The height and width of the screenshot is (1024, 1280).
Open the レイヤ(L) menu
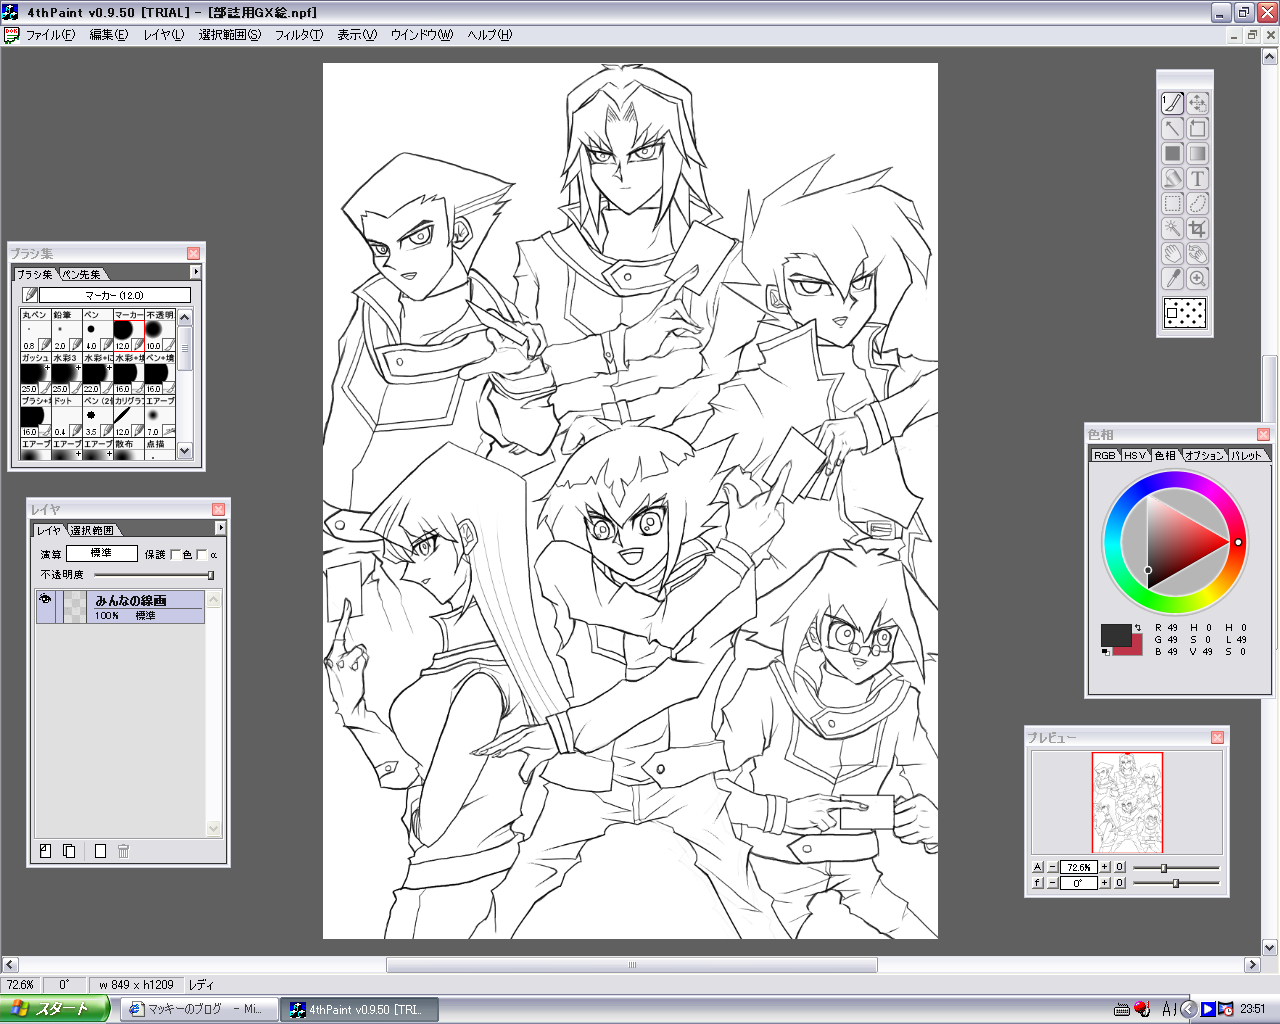(164, 35)
